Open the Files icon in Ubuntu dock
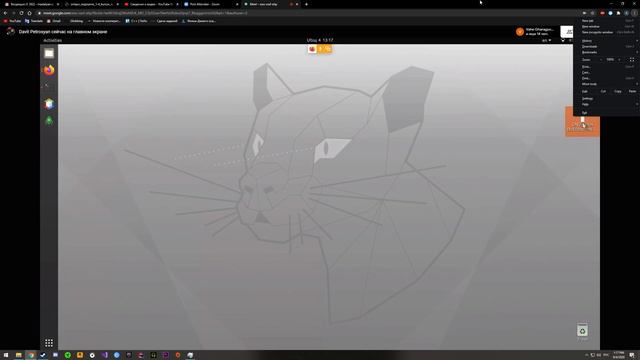 (49, 53)
